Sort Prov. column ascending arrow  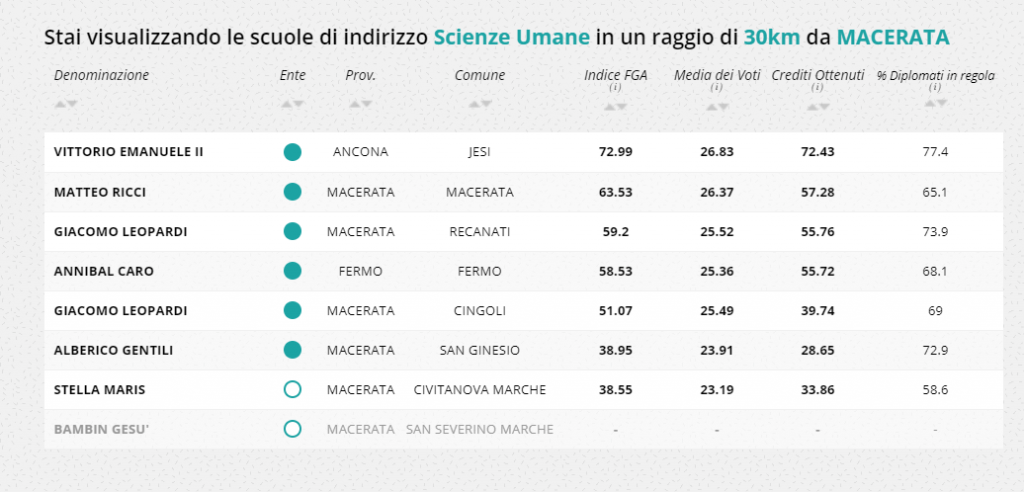click(x=355, y=104)
